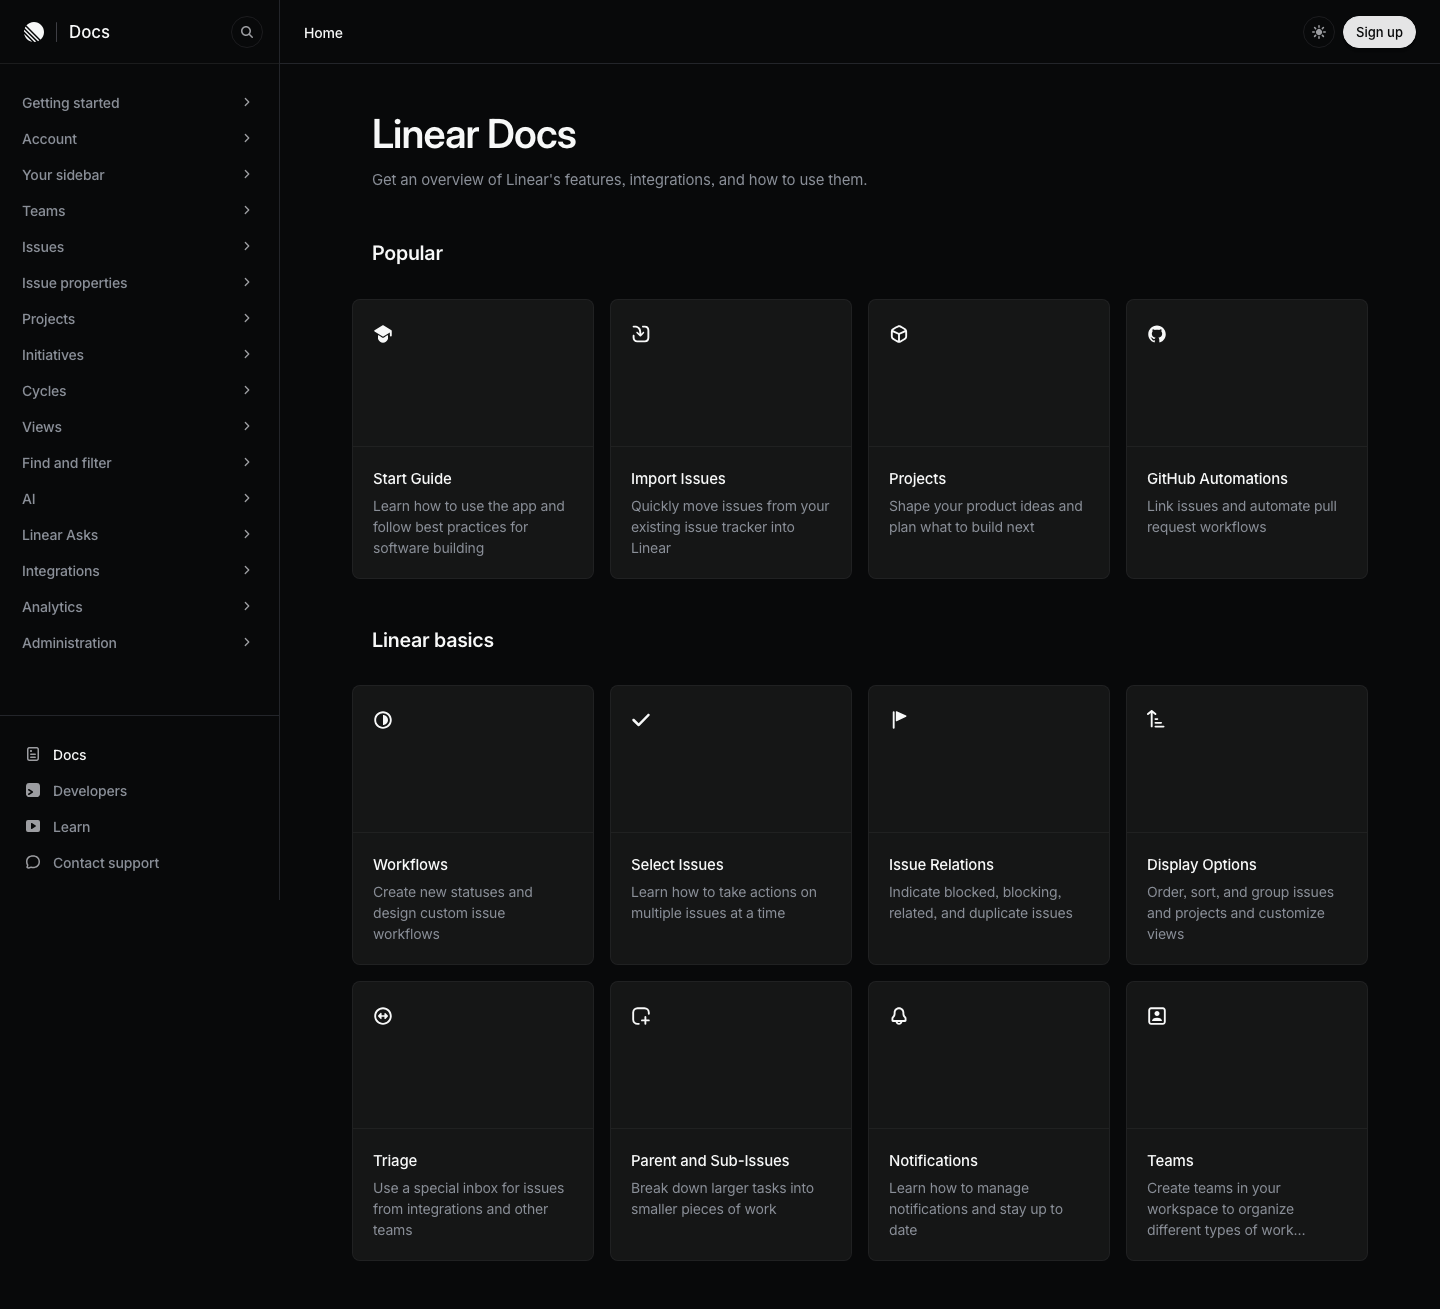Click the Docs document icon in sidebar footer
1440x1309 pixels.
[x=33, y=754]
